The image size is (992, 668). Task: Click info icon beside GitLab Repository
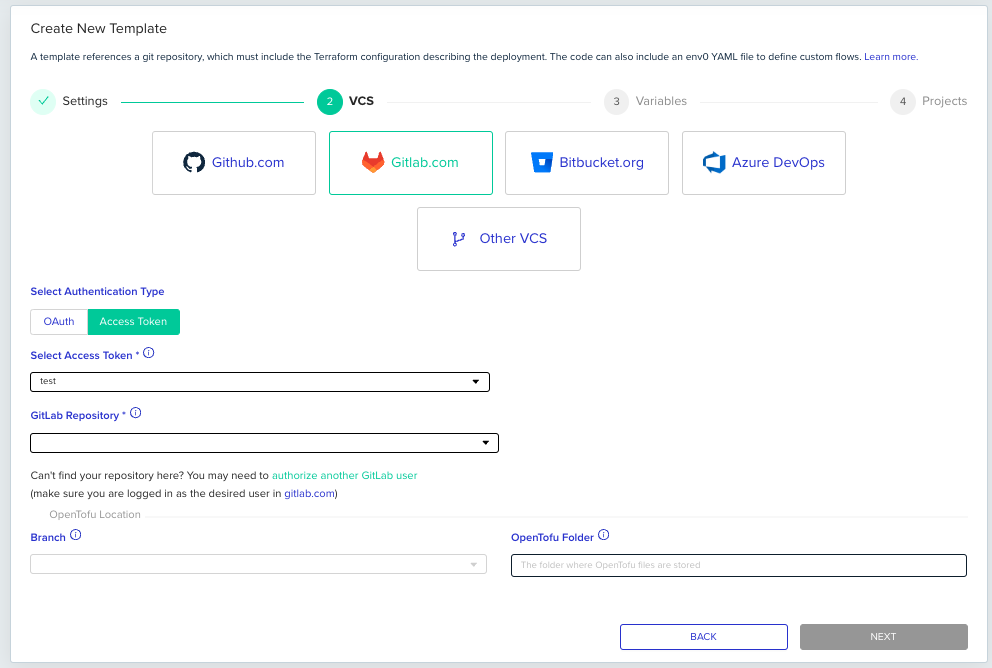click(135, 413)
